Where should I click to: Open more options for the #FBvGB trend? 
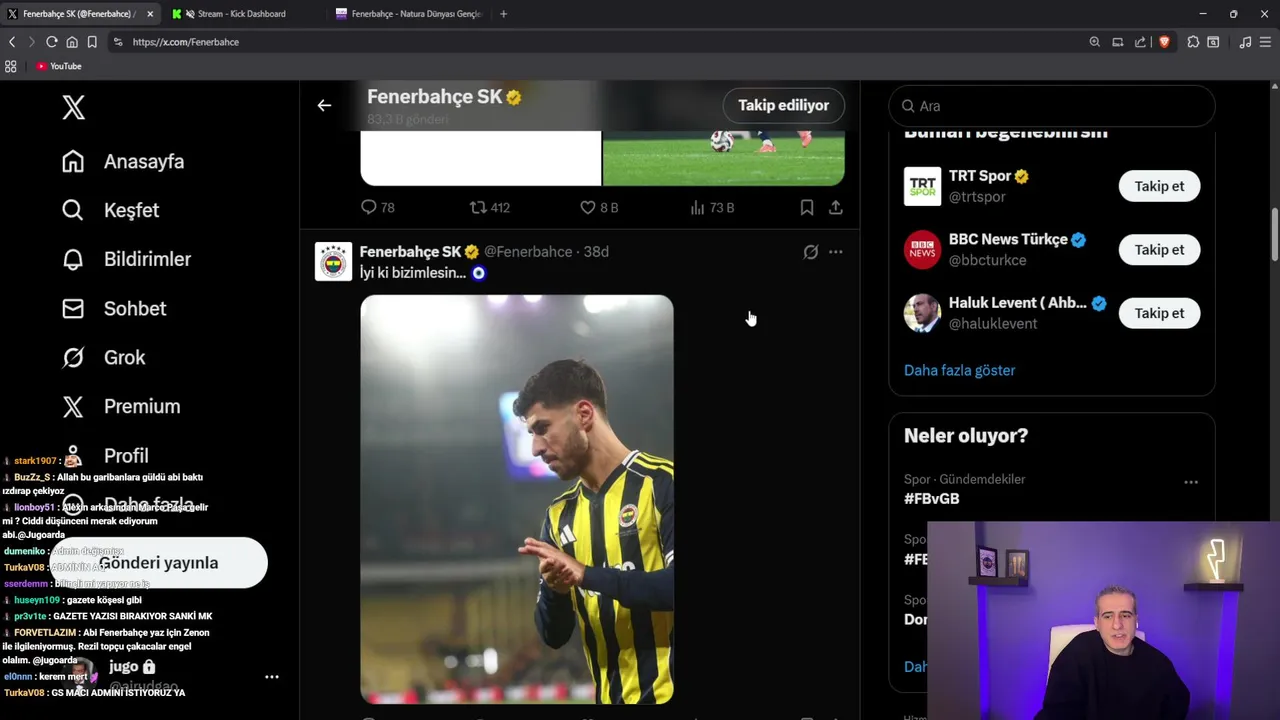click(x=1191, y=482)
